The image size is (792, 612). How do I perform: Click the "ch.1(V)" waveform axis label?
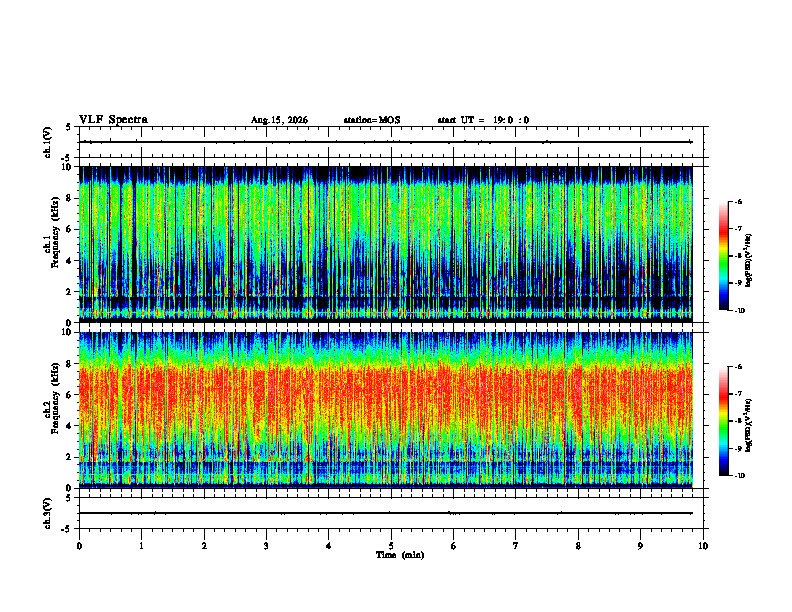(48, 142)
